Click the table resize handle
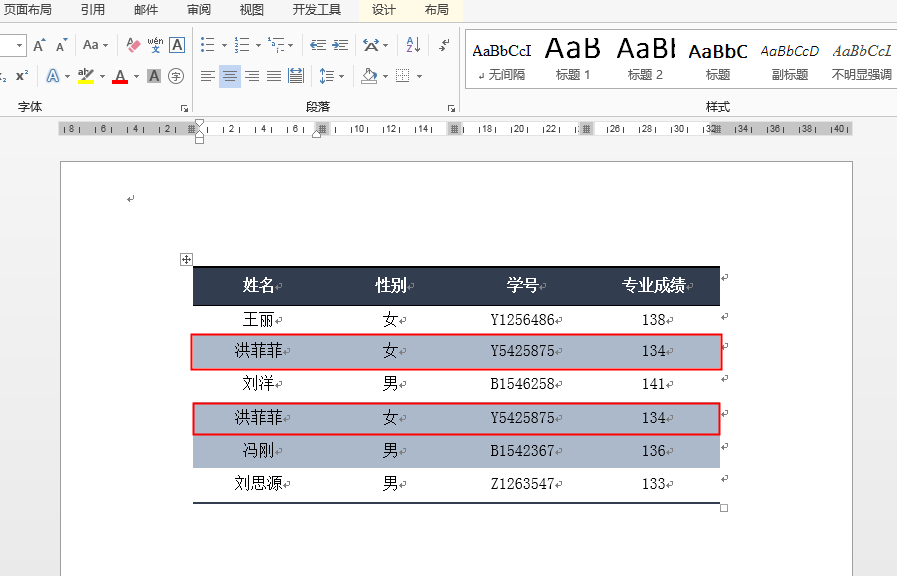Image resolution: width=897 pixels, height=576 pixels. click(x=724, y=508)
